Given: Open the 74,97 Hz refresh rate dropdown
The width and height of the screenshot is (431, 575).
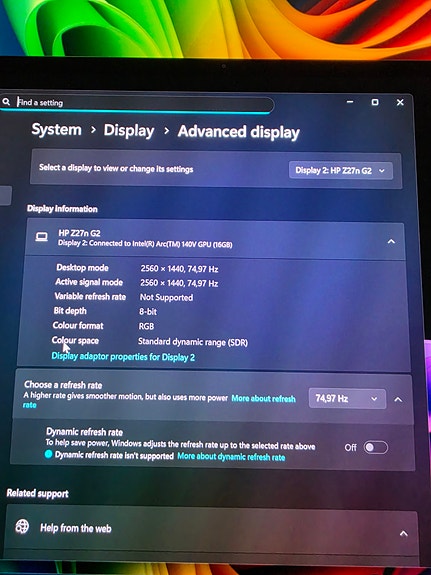Looking at the screenshot, I should [347, 399].
